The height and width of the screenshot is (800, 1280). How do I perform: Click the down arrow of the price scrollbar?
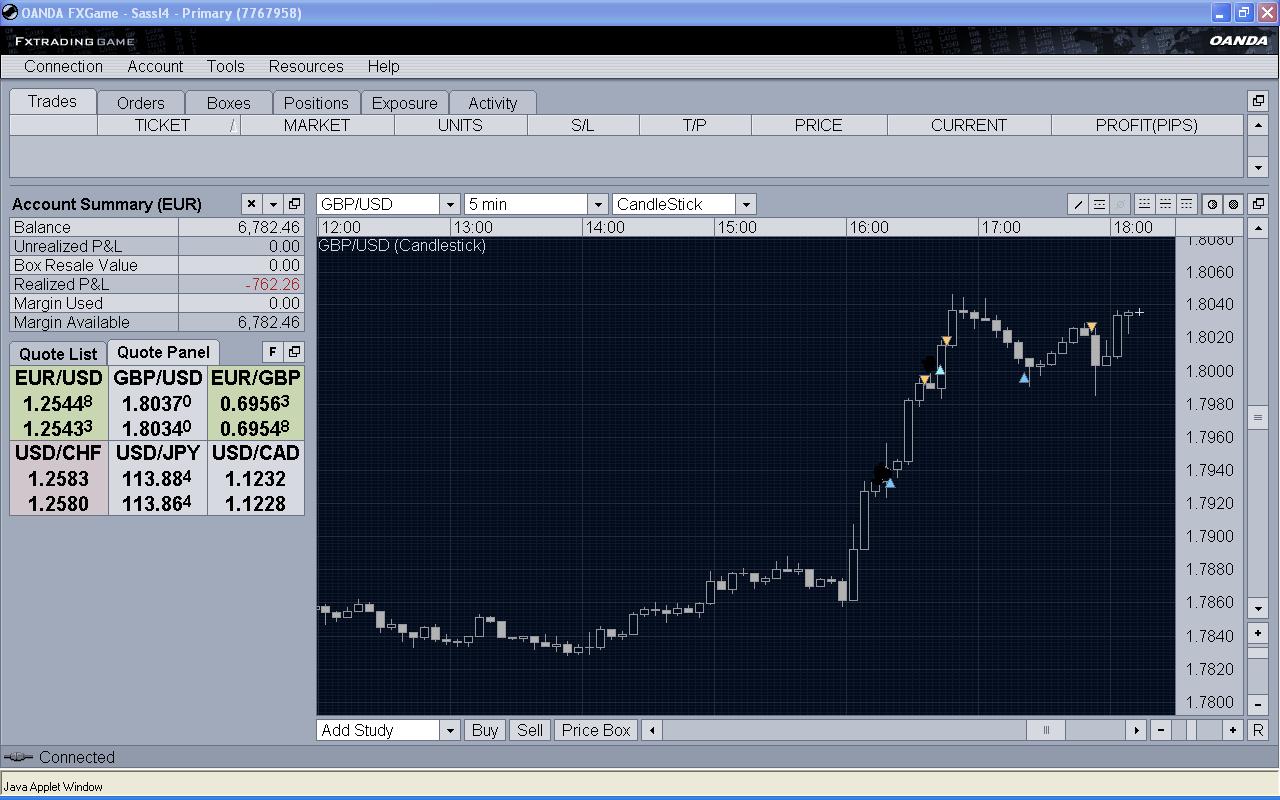[1258, 607]
